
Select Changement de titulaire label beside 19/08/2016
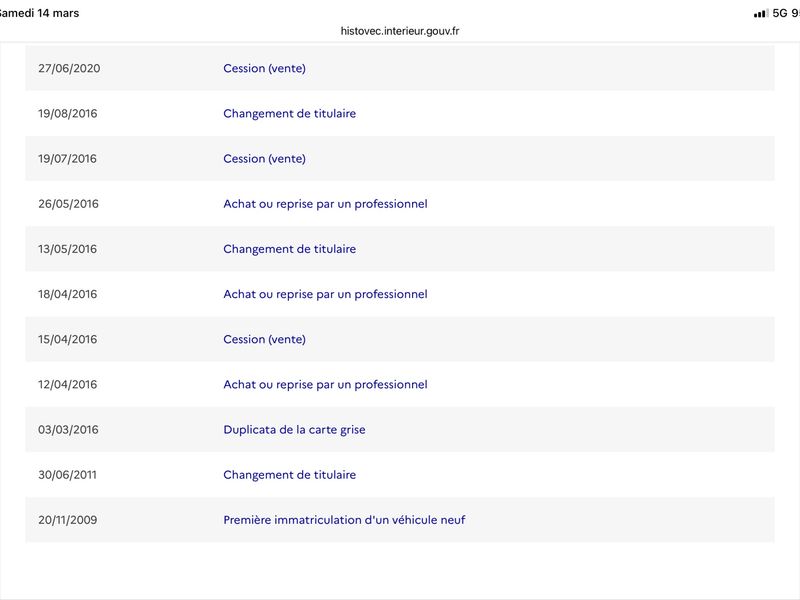[x=289, y=113]
